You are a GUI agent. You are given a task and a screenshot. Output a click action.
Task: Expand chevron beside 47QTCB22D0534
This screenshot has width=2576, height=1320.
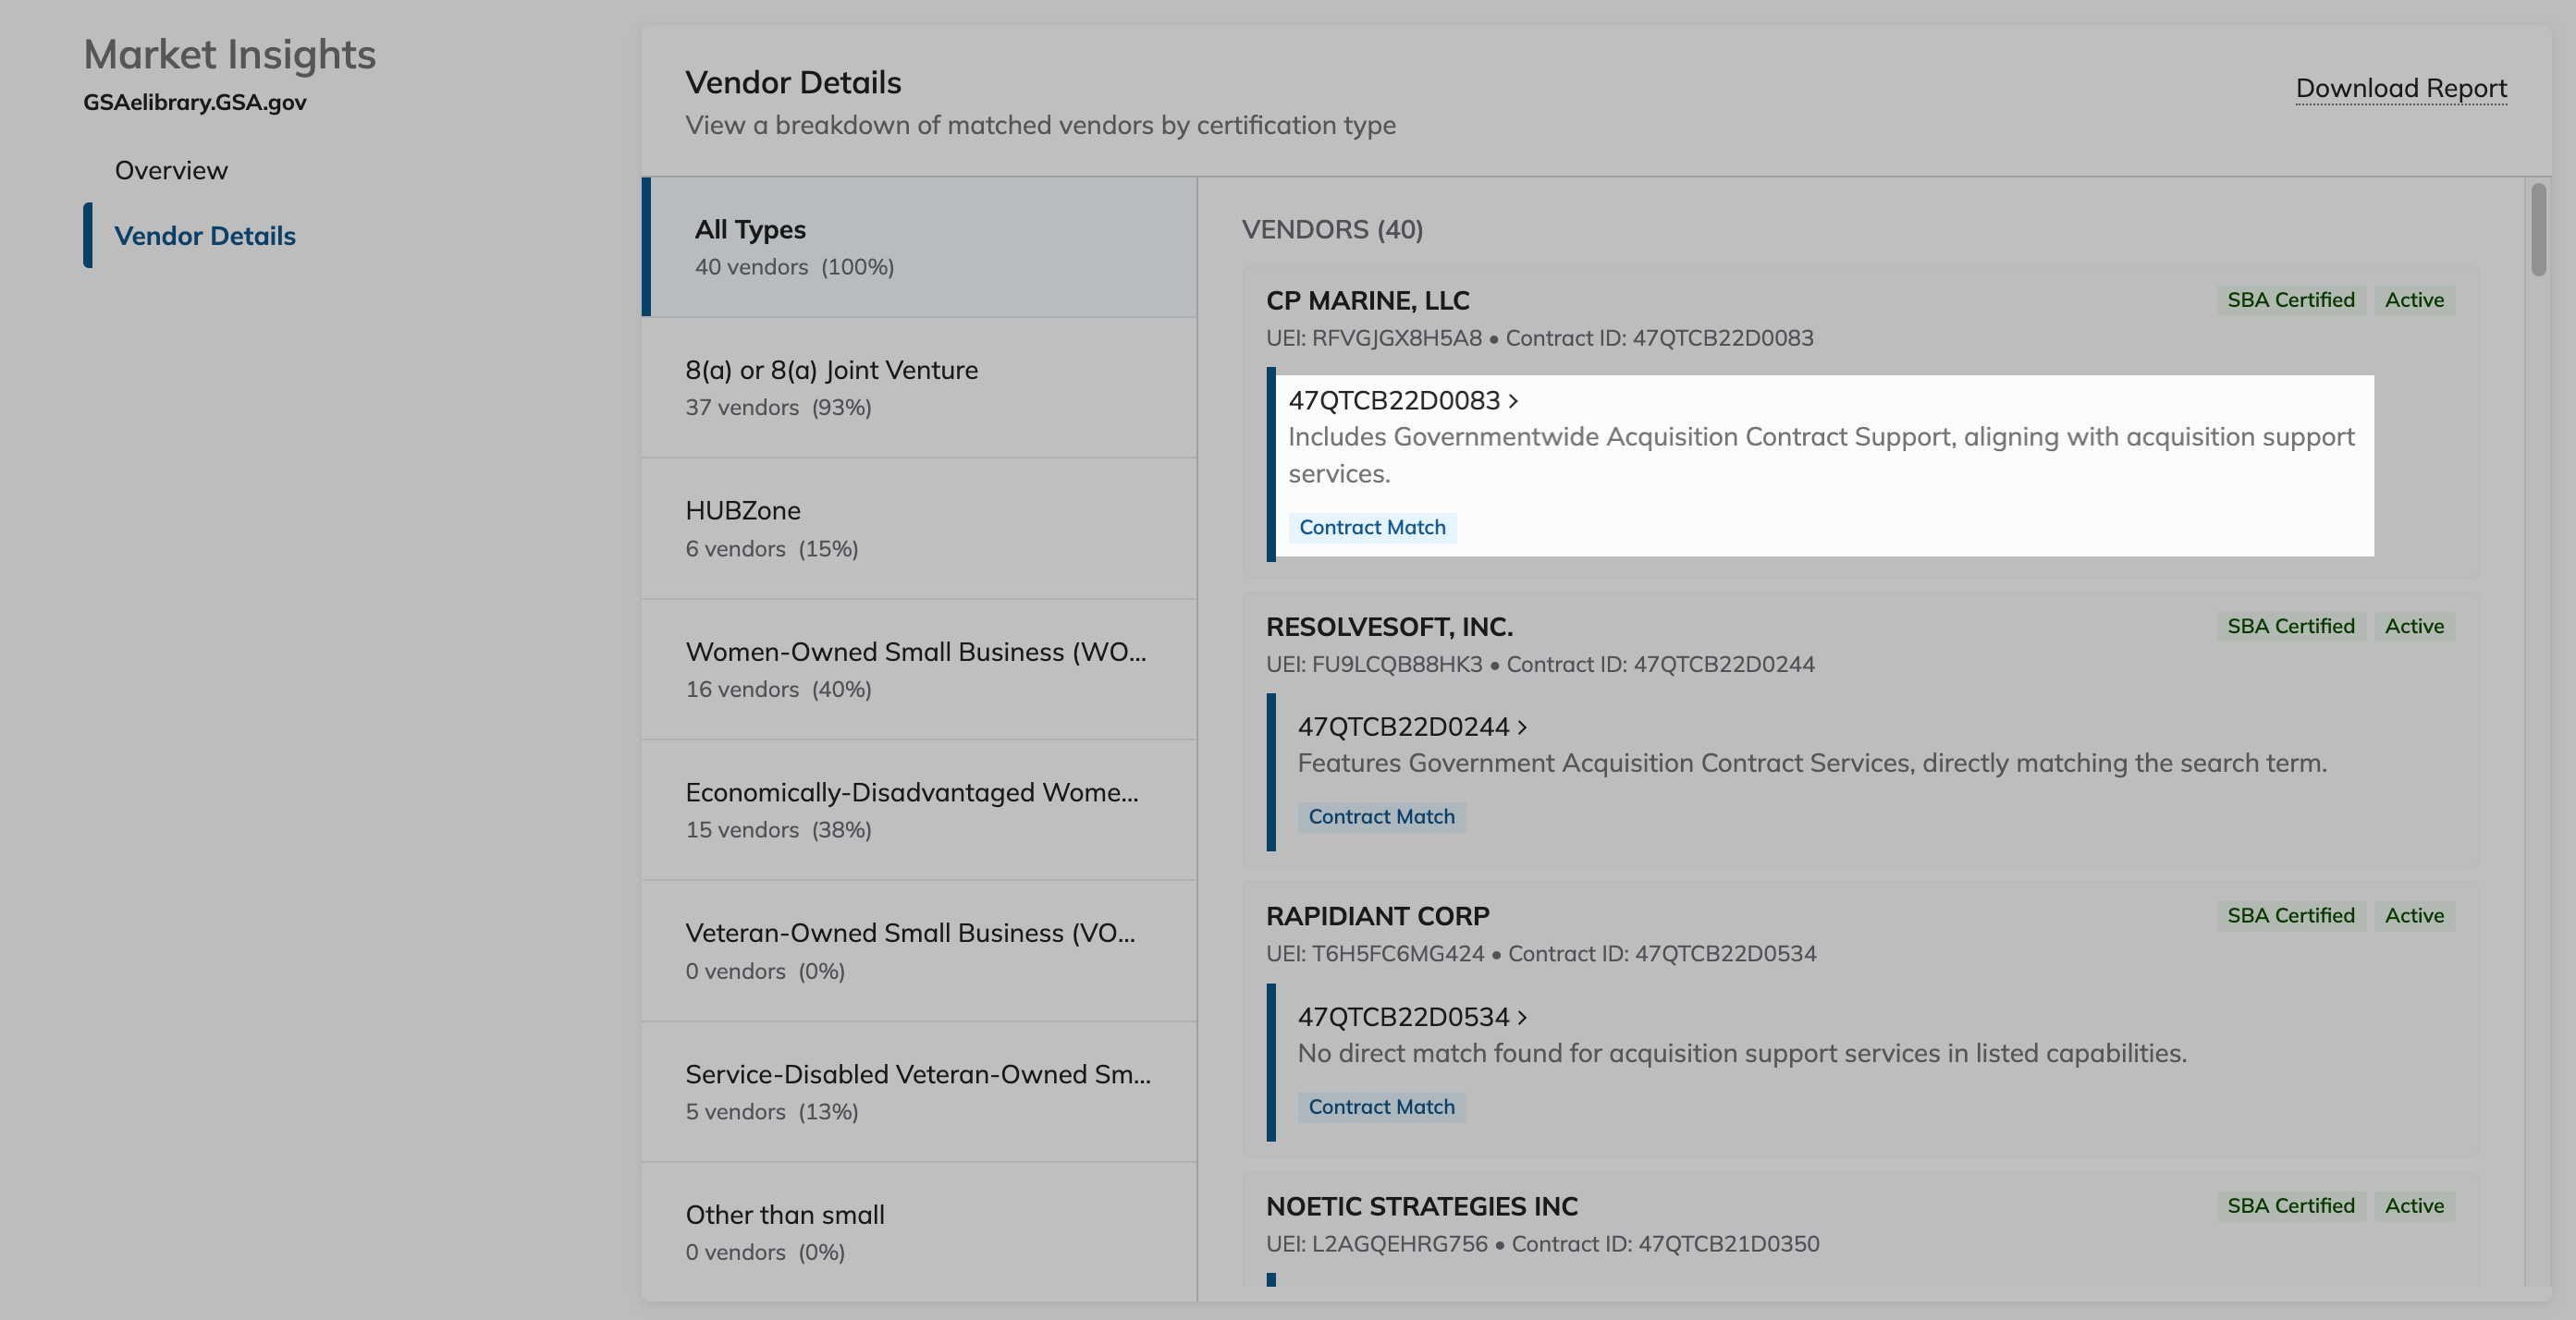[1522, 1017]
